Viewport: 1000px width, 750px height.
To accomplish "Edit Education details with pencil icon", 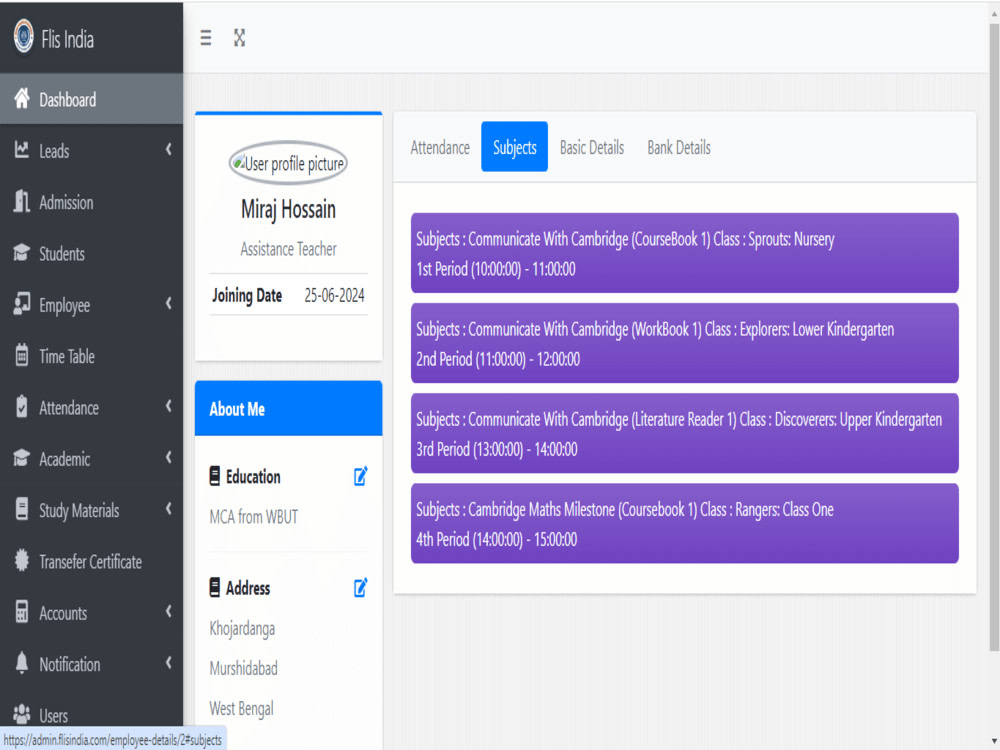I will tap(360, 476).
